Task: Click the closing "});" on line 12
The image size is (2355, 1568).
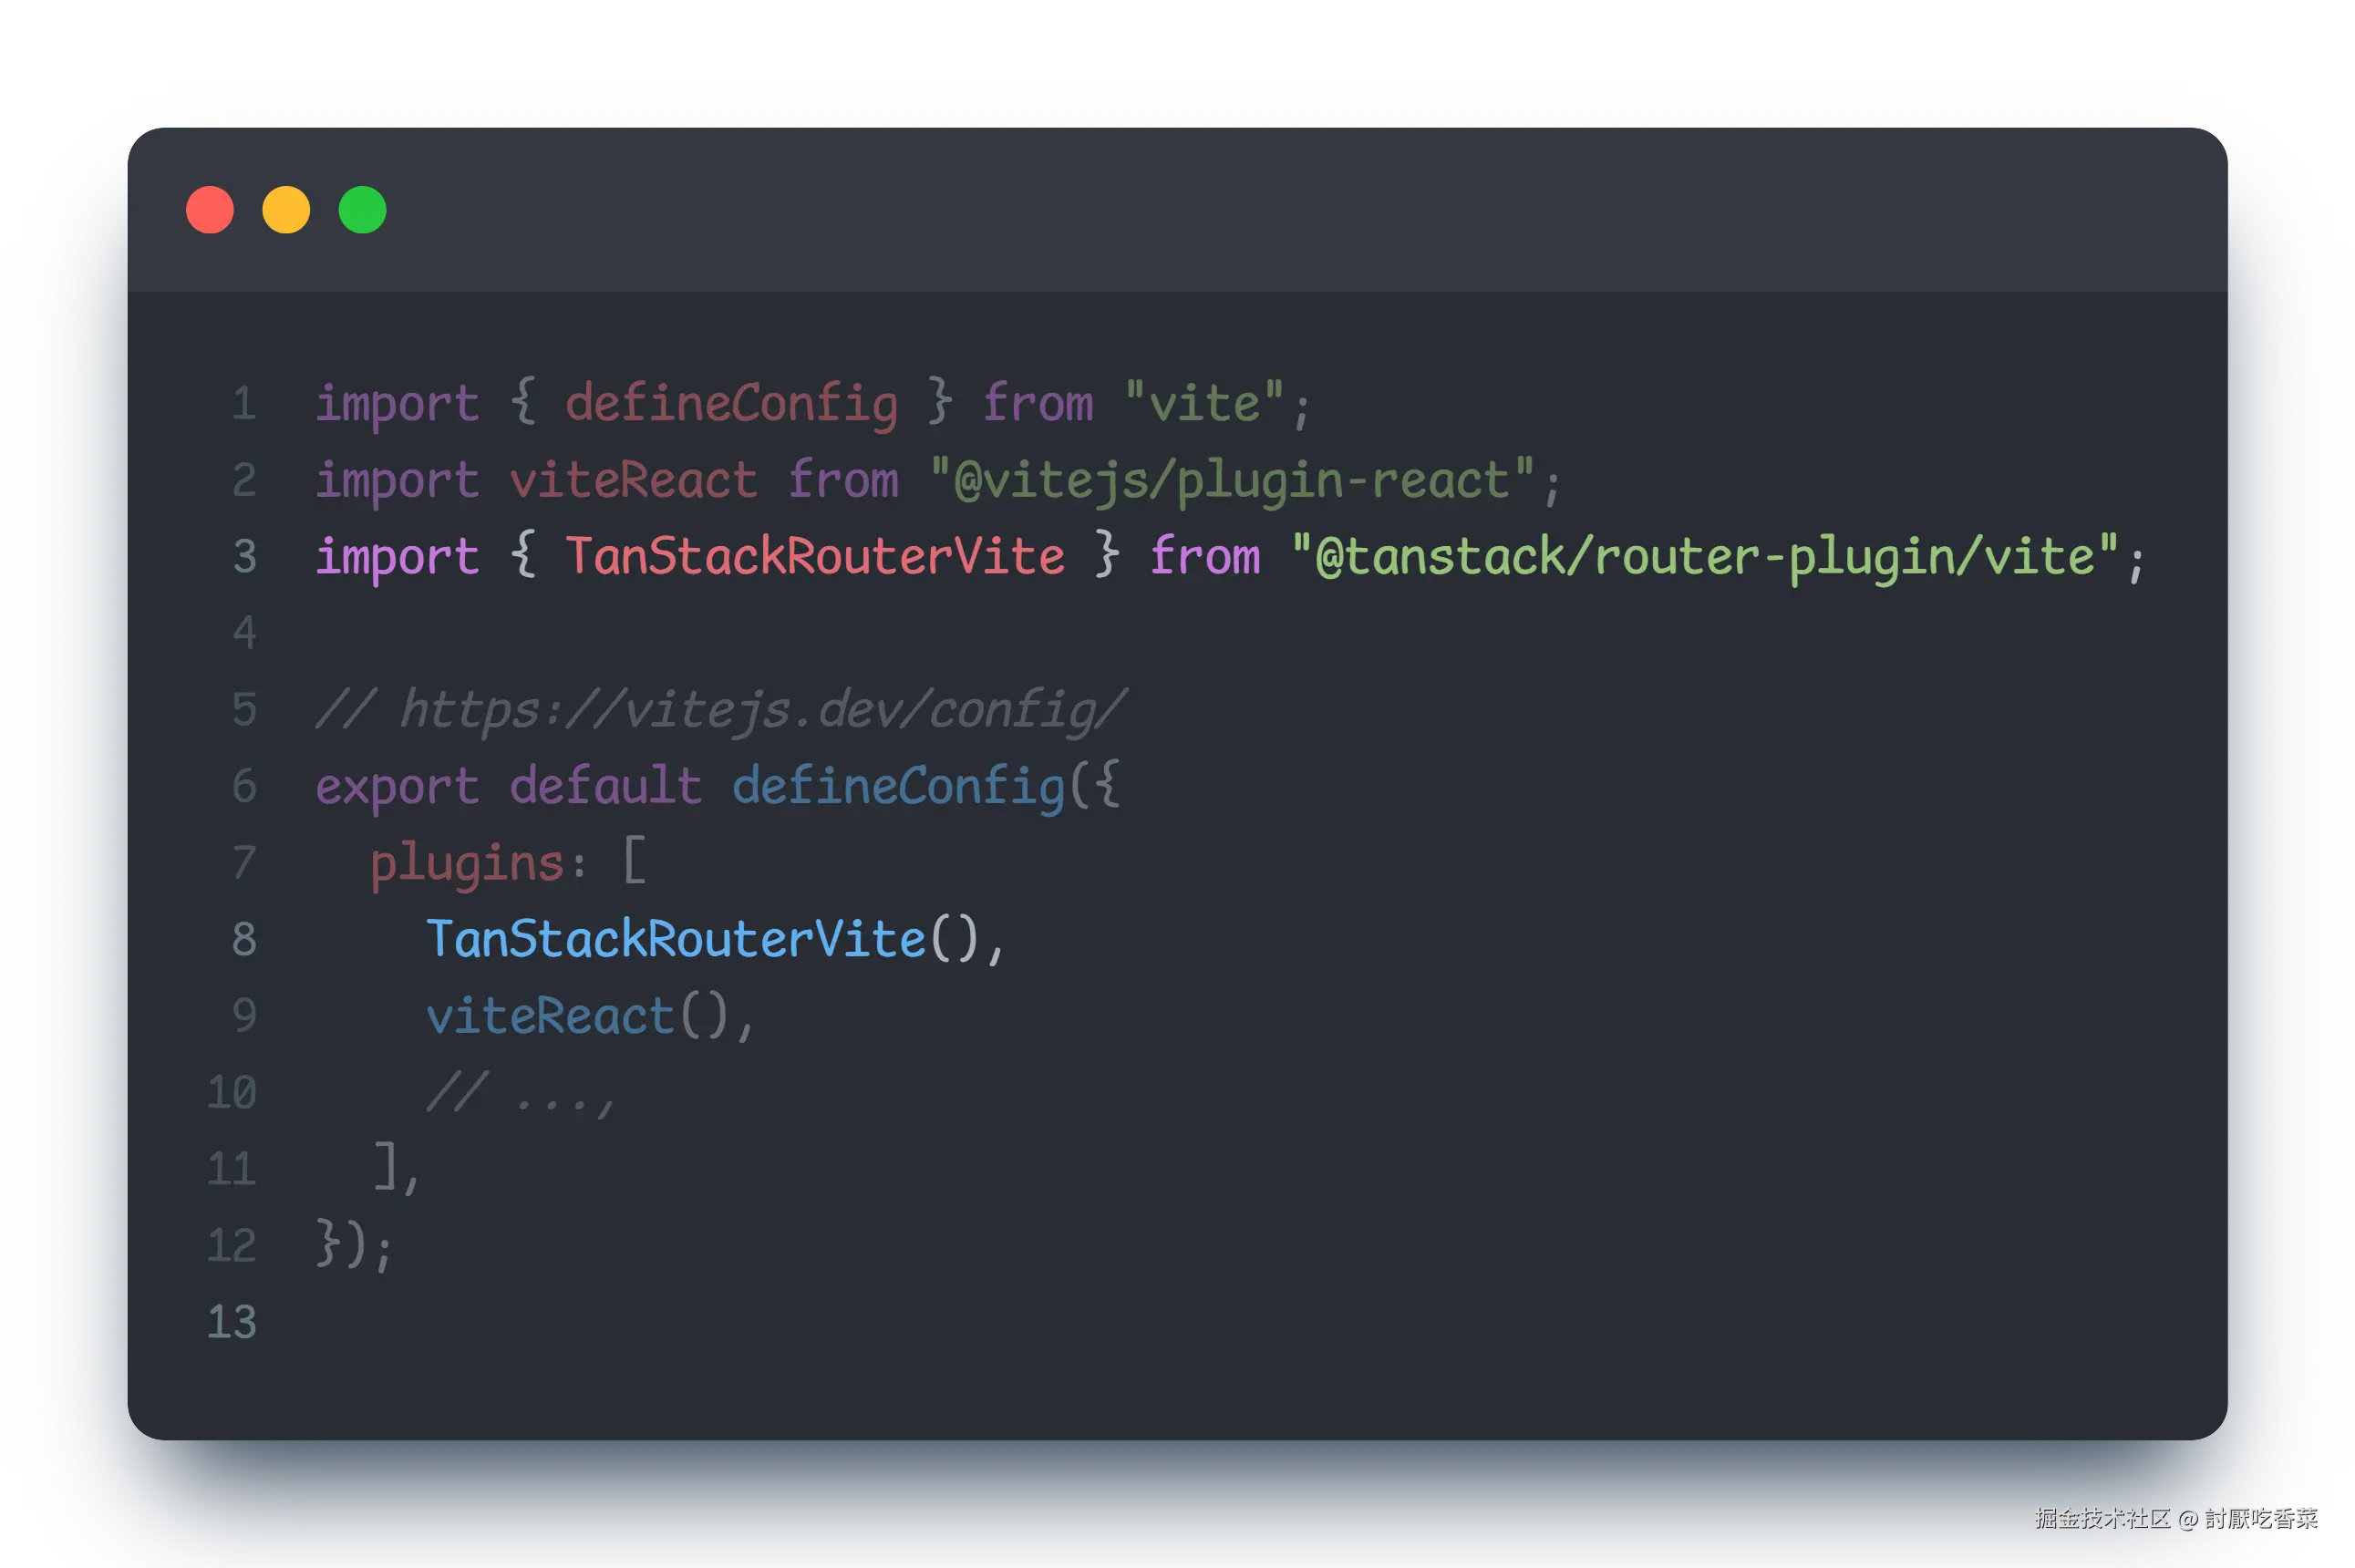Action: 355,1246
